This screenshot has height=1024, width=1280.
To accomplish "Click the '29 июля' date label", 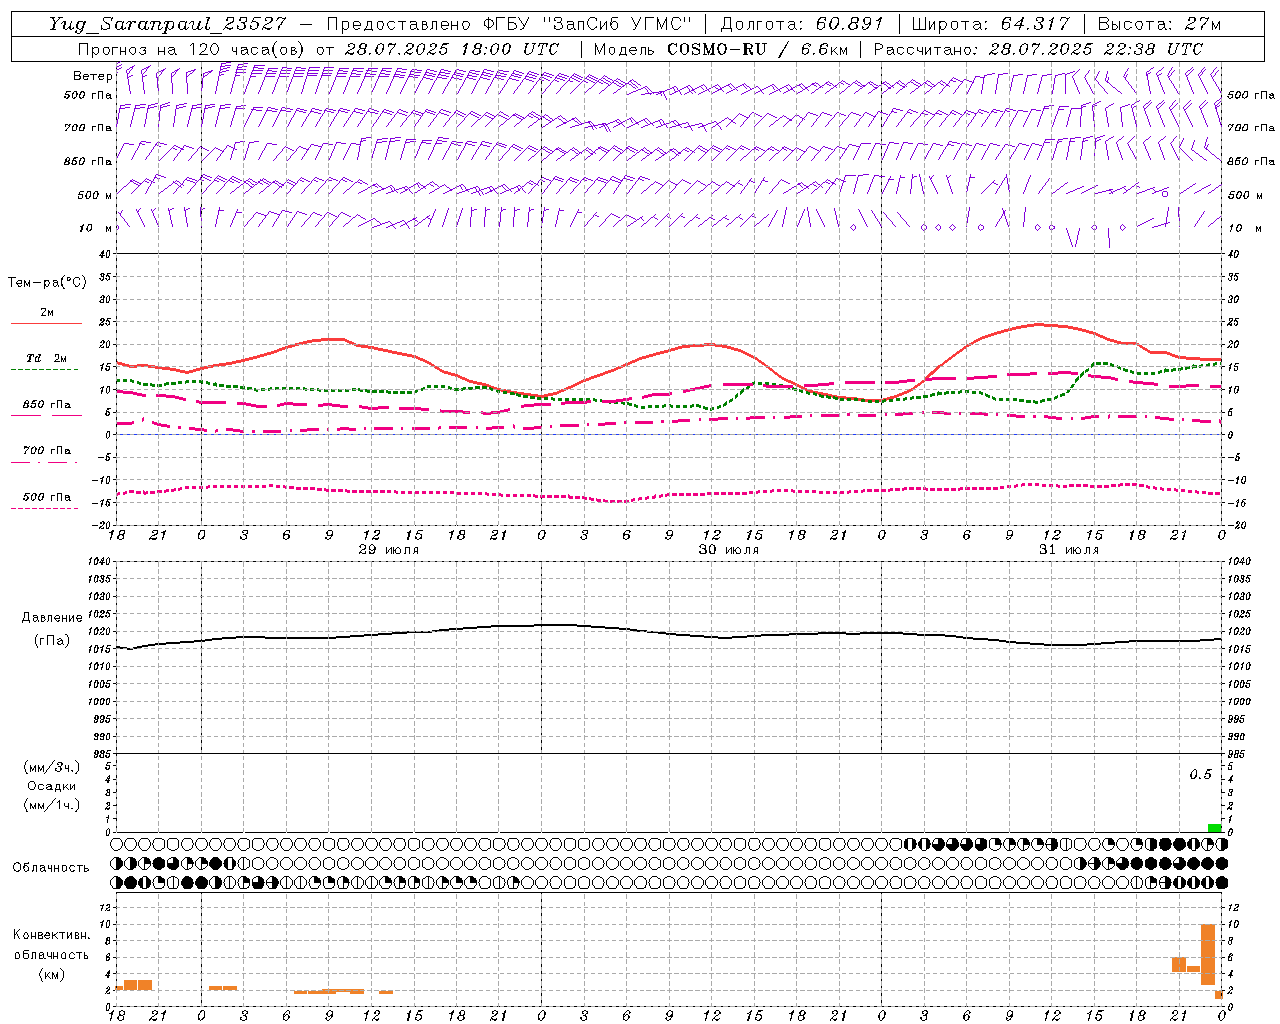I will [x=389, y=550].
